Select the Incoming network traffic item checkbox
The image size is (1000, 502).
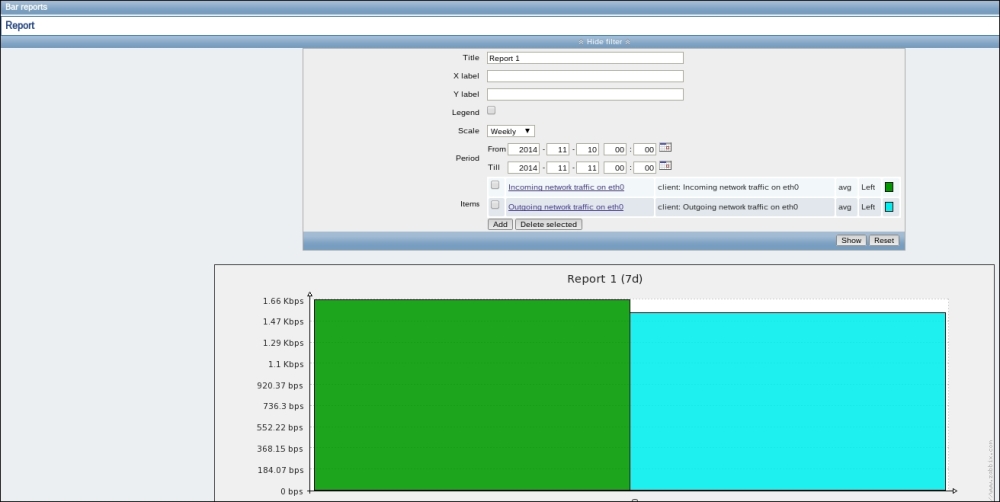click(x=495, y=186)
